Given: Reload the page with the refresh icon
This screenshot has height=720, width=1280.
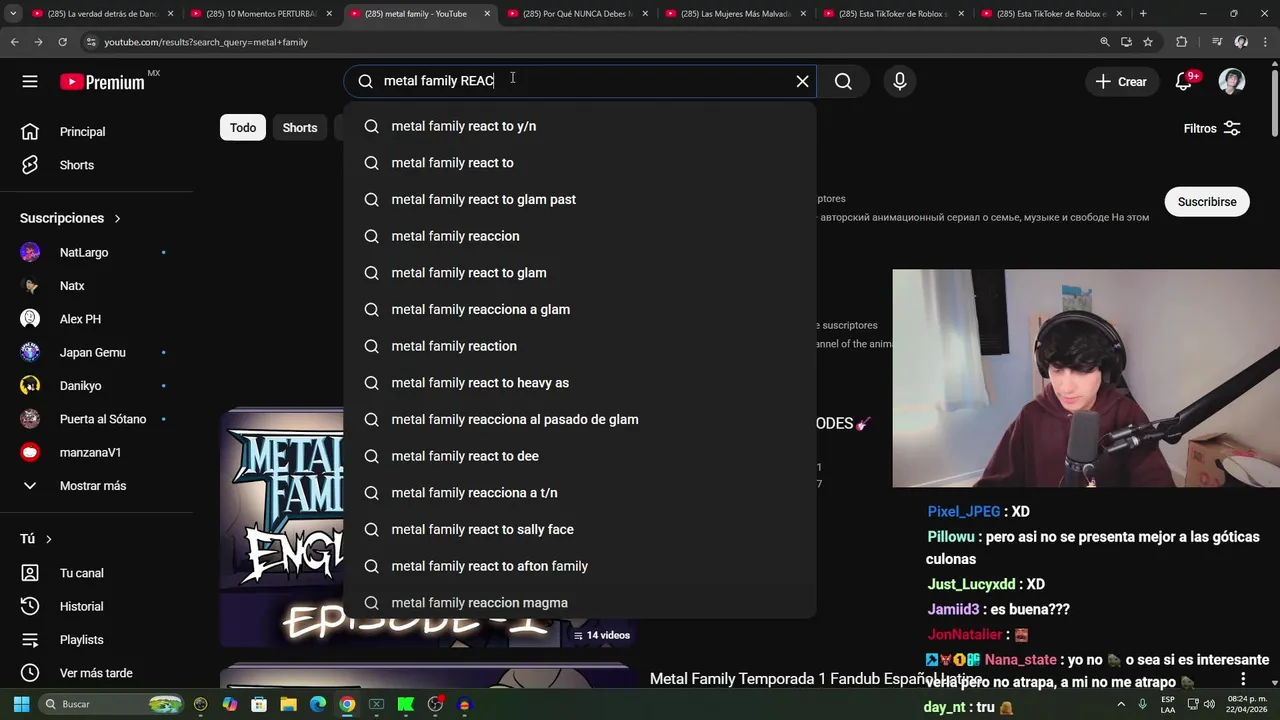Looking at the screenshot, I should click(62, 42).
